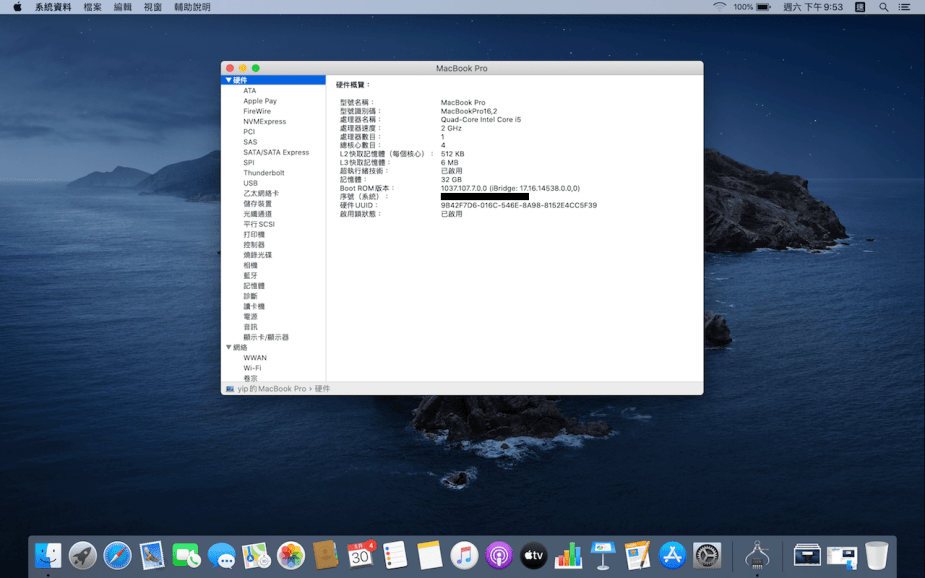
Task: Open Finder from the Dock
Action: [48, 555]
